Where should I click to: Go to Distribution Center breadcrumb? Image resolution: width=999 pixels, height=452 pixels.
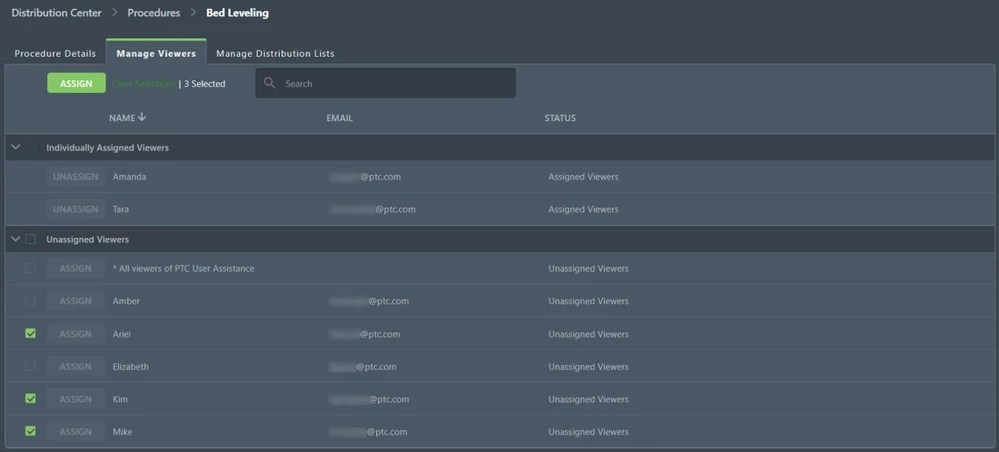point(57,13)
